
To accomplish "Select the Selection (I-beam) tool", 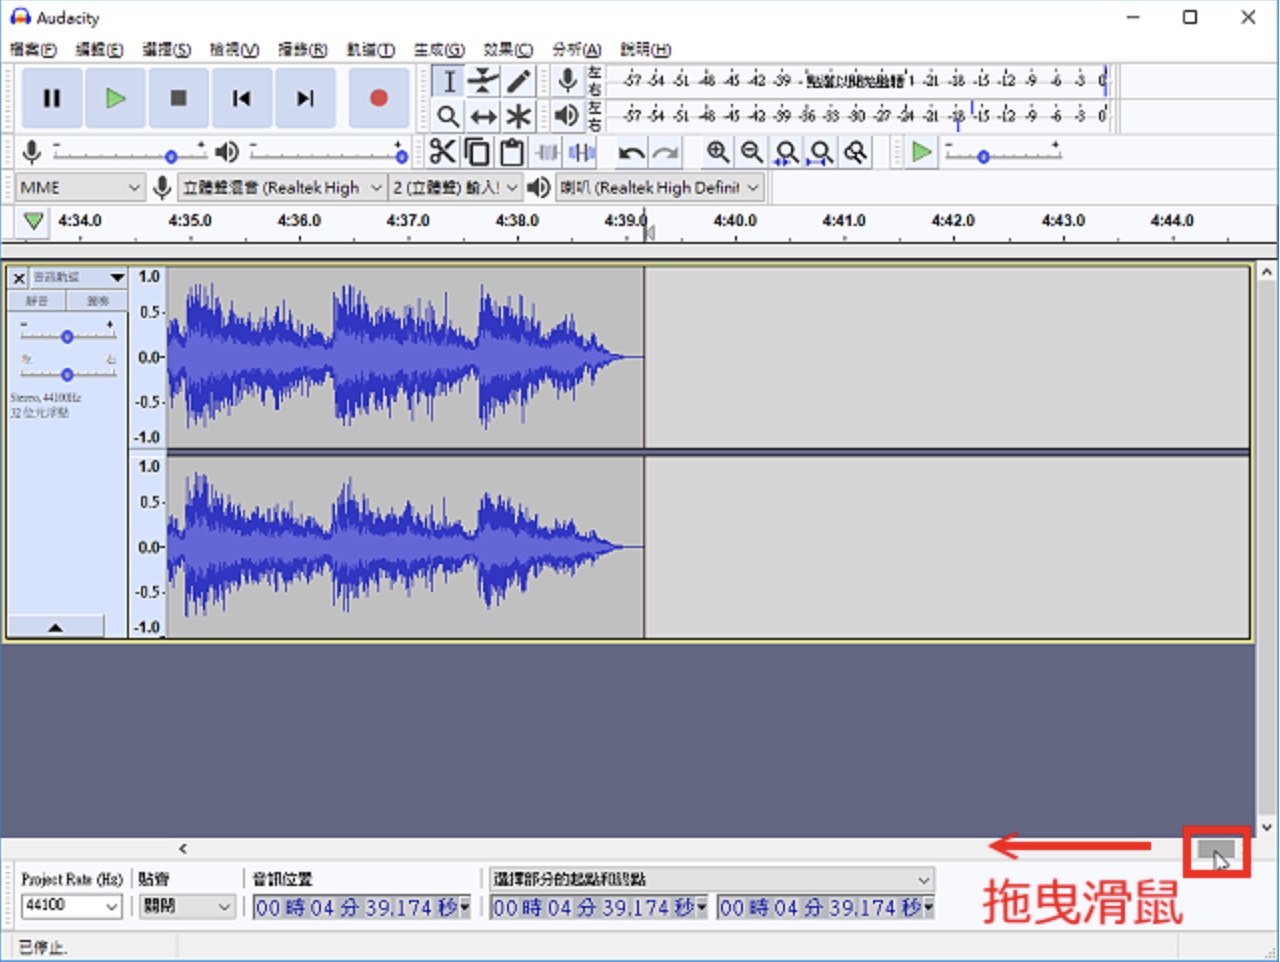I will tap(449, 81).
